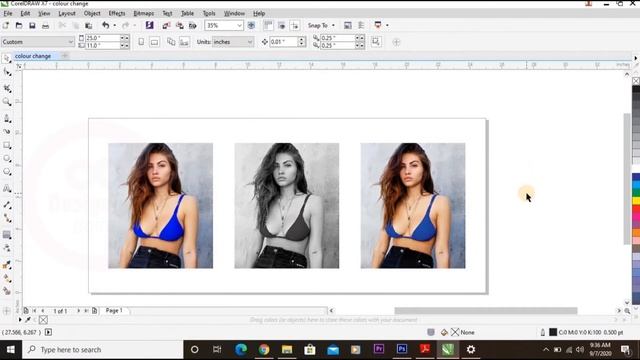Image resolution: width=640 pixels, height=360 pixels.
Task: Toggle Show Guidelines button
Action: (x=295, y=25)
